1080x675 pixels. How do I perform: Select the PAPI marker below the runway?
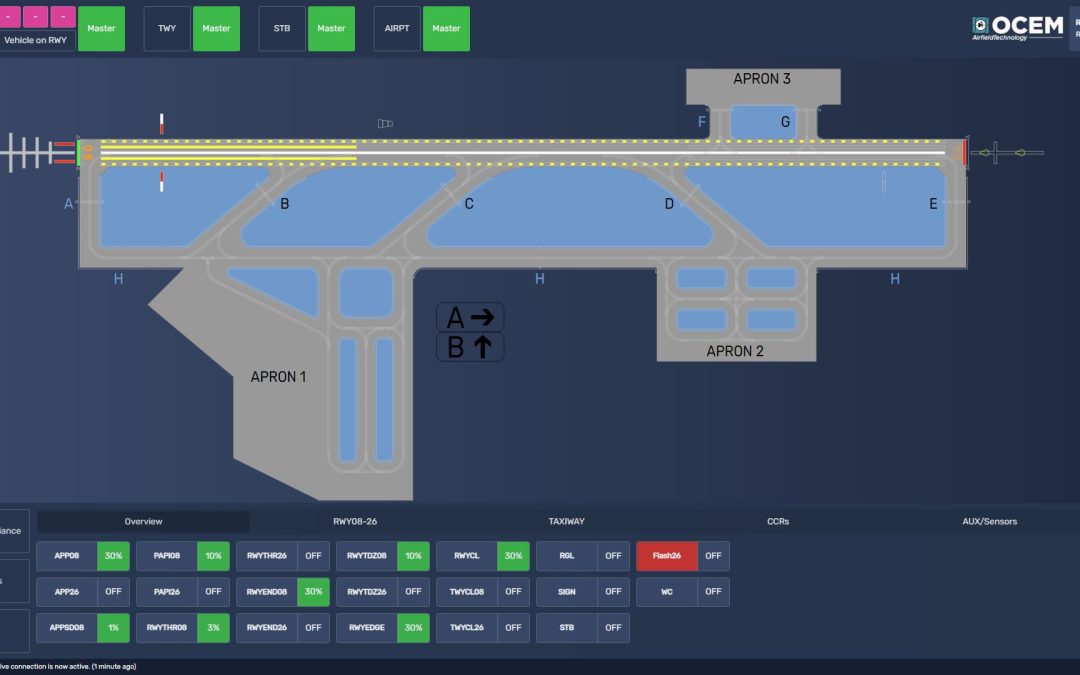162,182
